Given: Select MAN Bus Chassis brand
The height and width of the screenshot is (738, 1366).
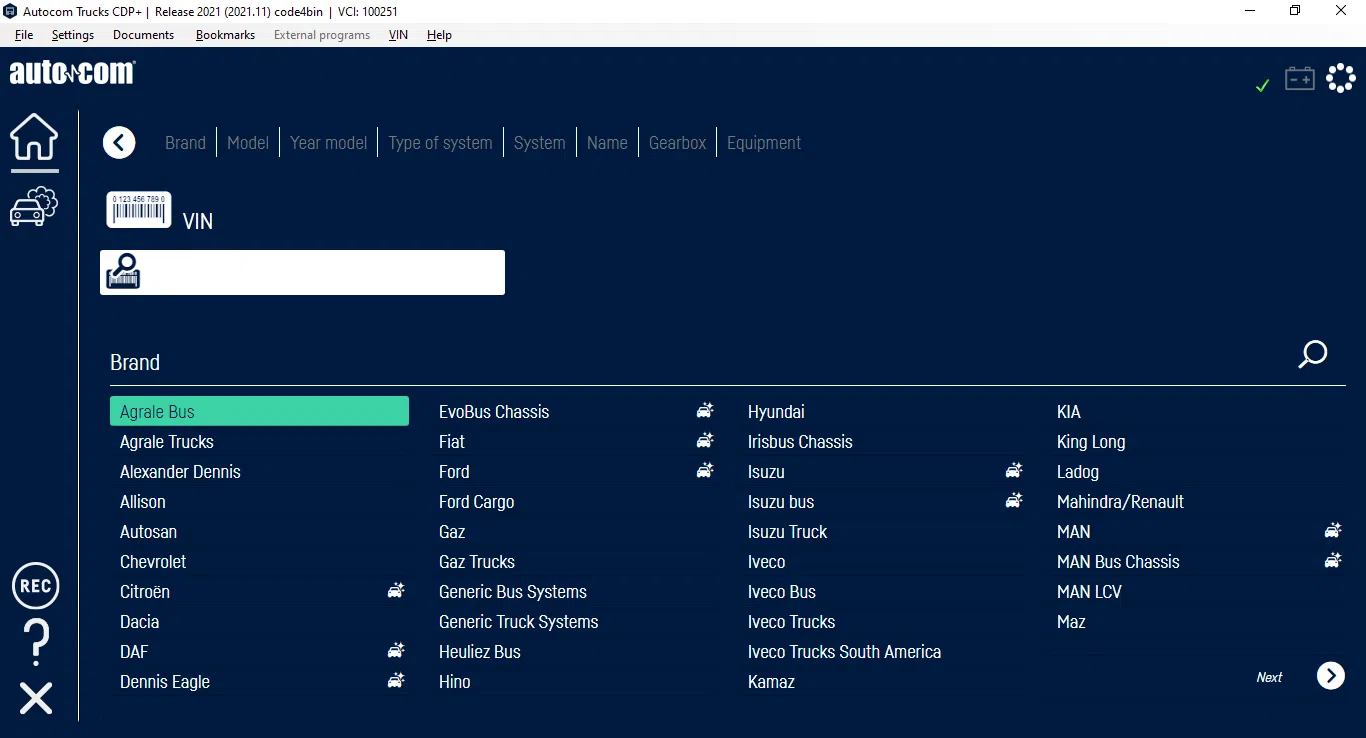Looking at the screenshot, I should pyautogui.click(x=1118, y=562).
